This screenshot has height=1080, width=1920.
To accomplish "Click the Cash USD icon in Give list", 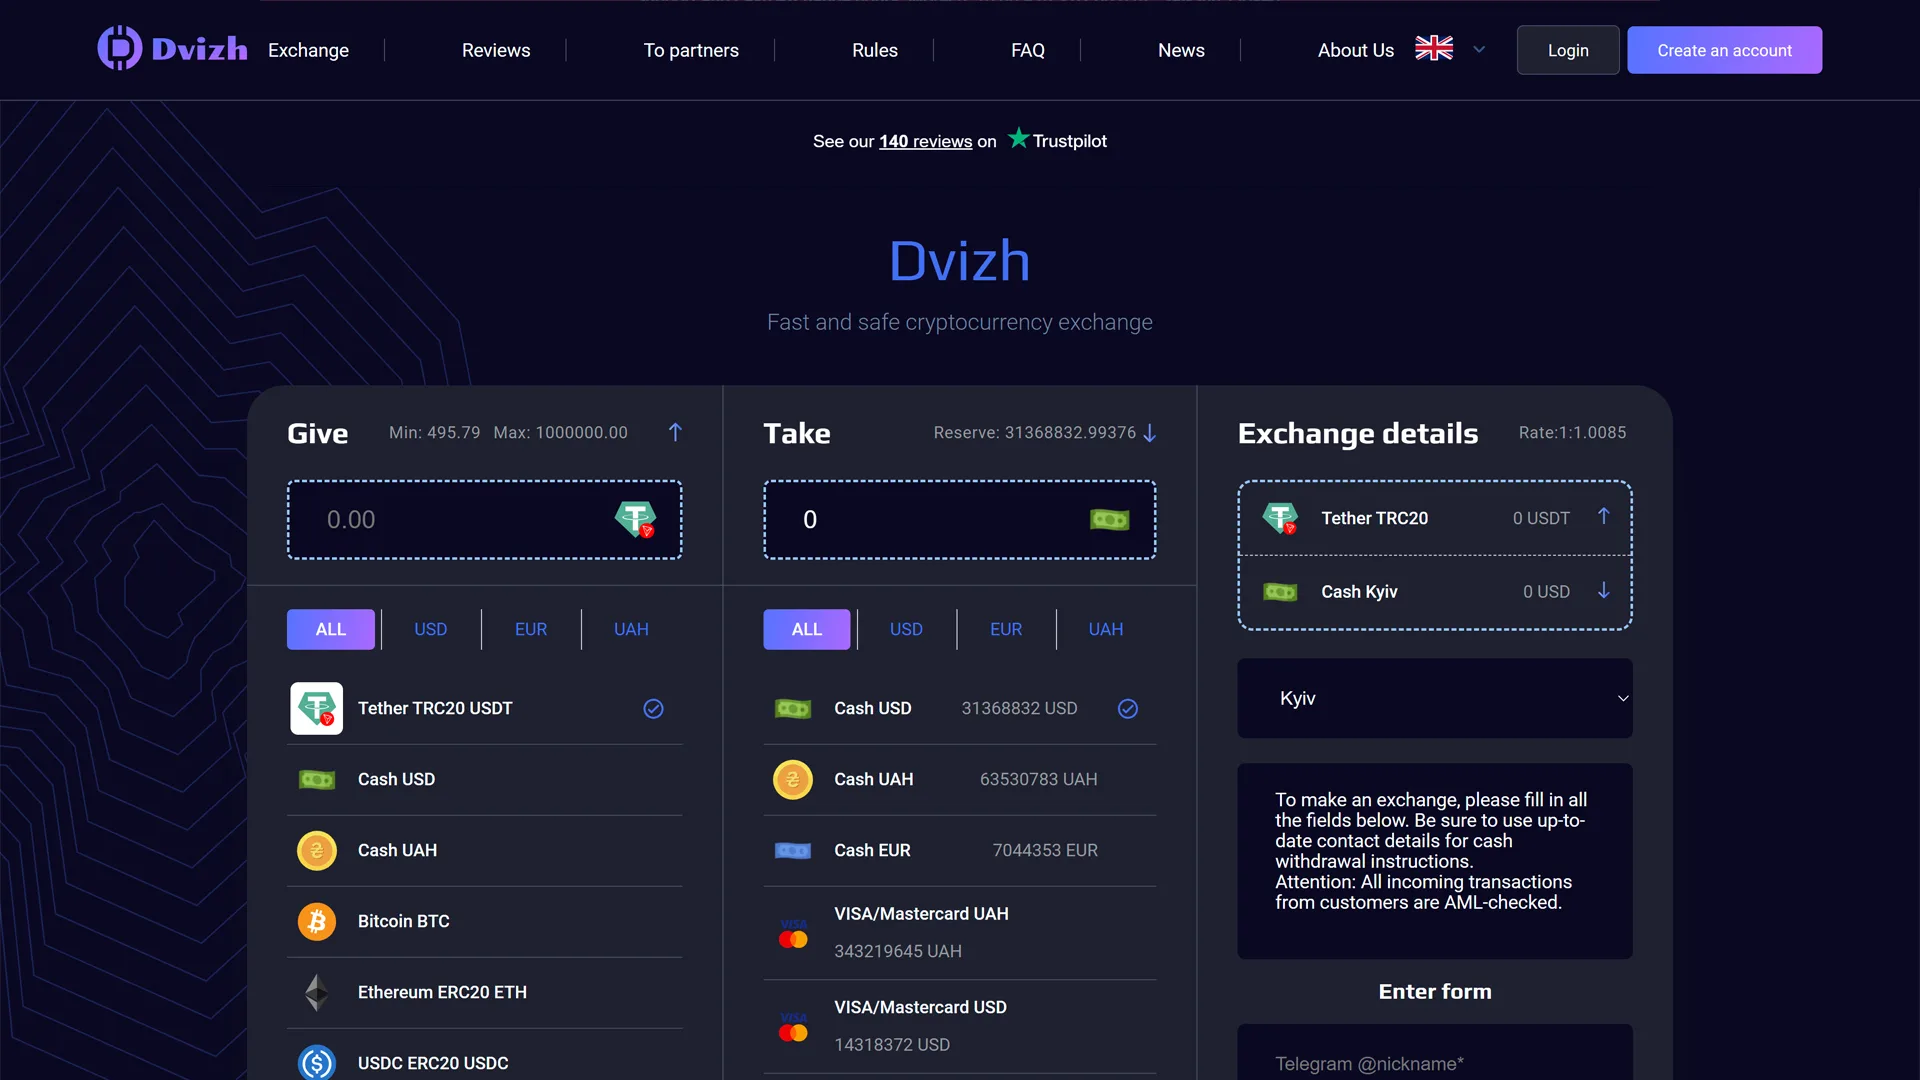I will [x=317, y=780].
